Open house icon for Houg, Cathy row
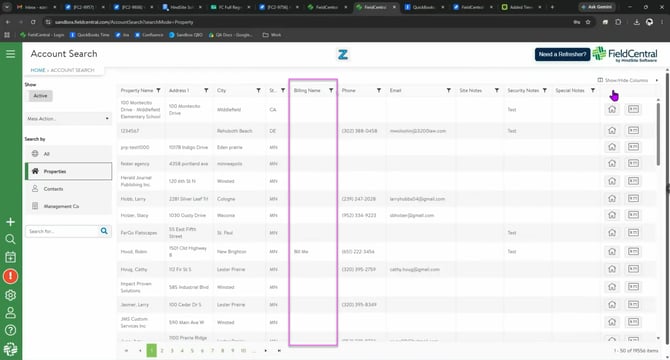The height and width of the screenshot is (360, 670). (612, 269)
